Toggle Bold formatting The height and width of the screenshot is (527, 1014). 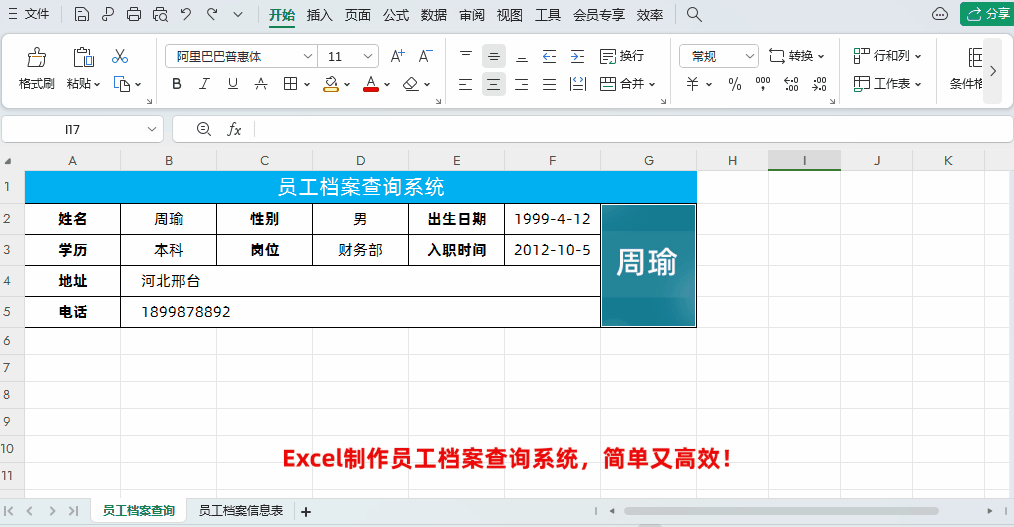coord(177,84)
